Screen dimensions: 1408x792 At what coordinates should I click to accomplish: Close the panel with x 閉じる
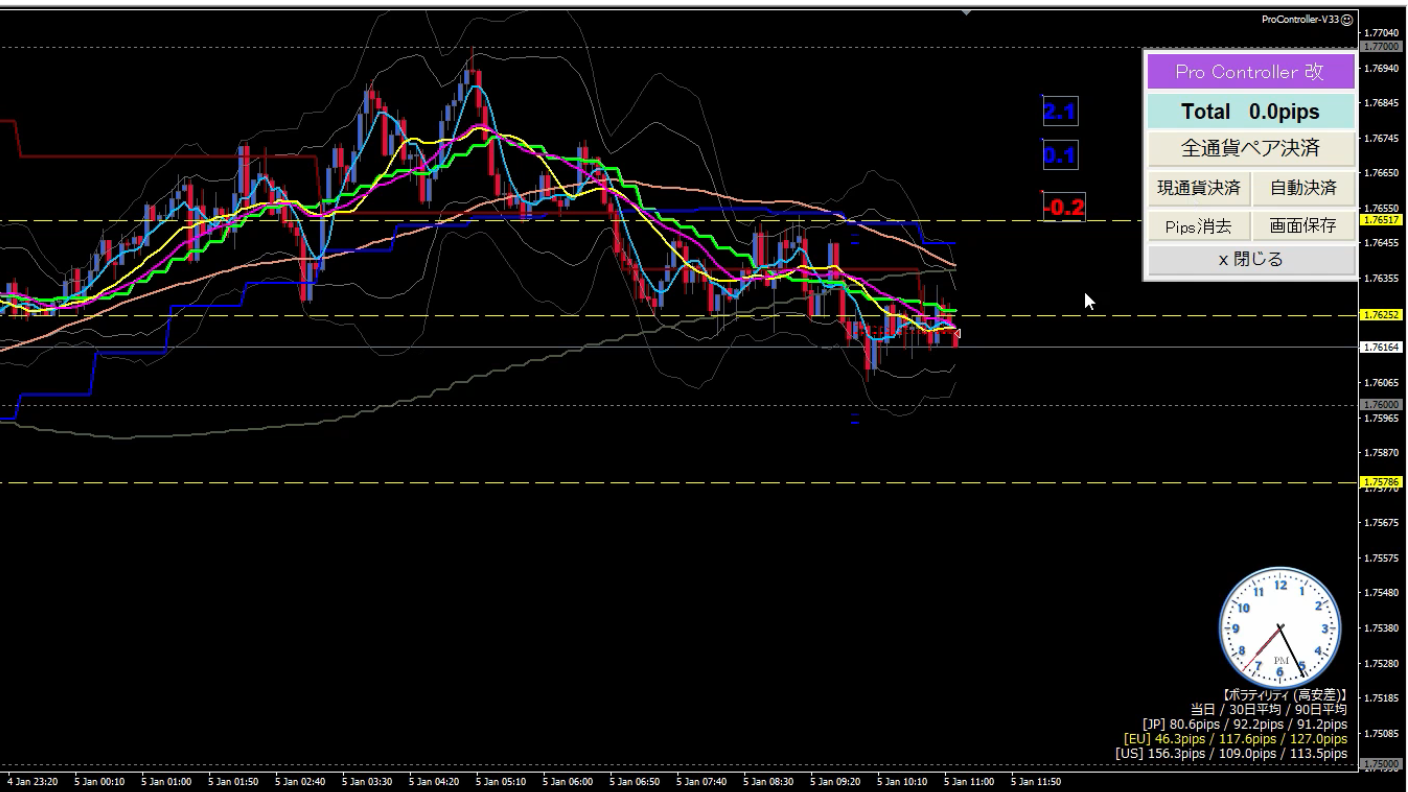coord(1250,260)
